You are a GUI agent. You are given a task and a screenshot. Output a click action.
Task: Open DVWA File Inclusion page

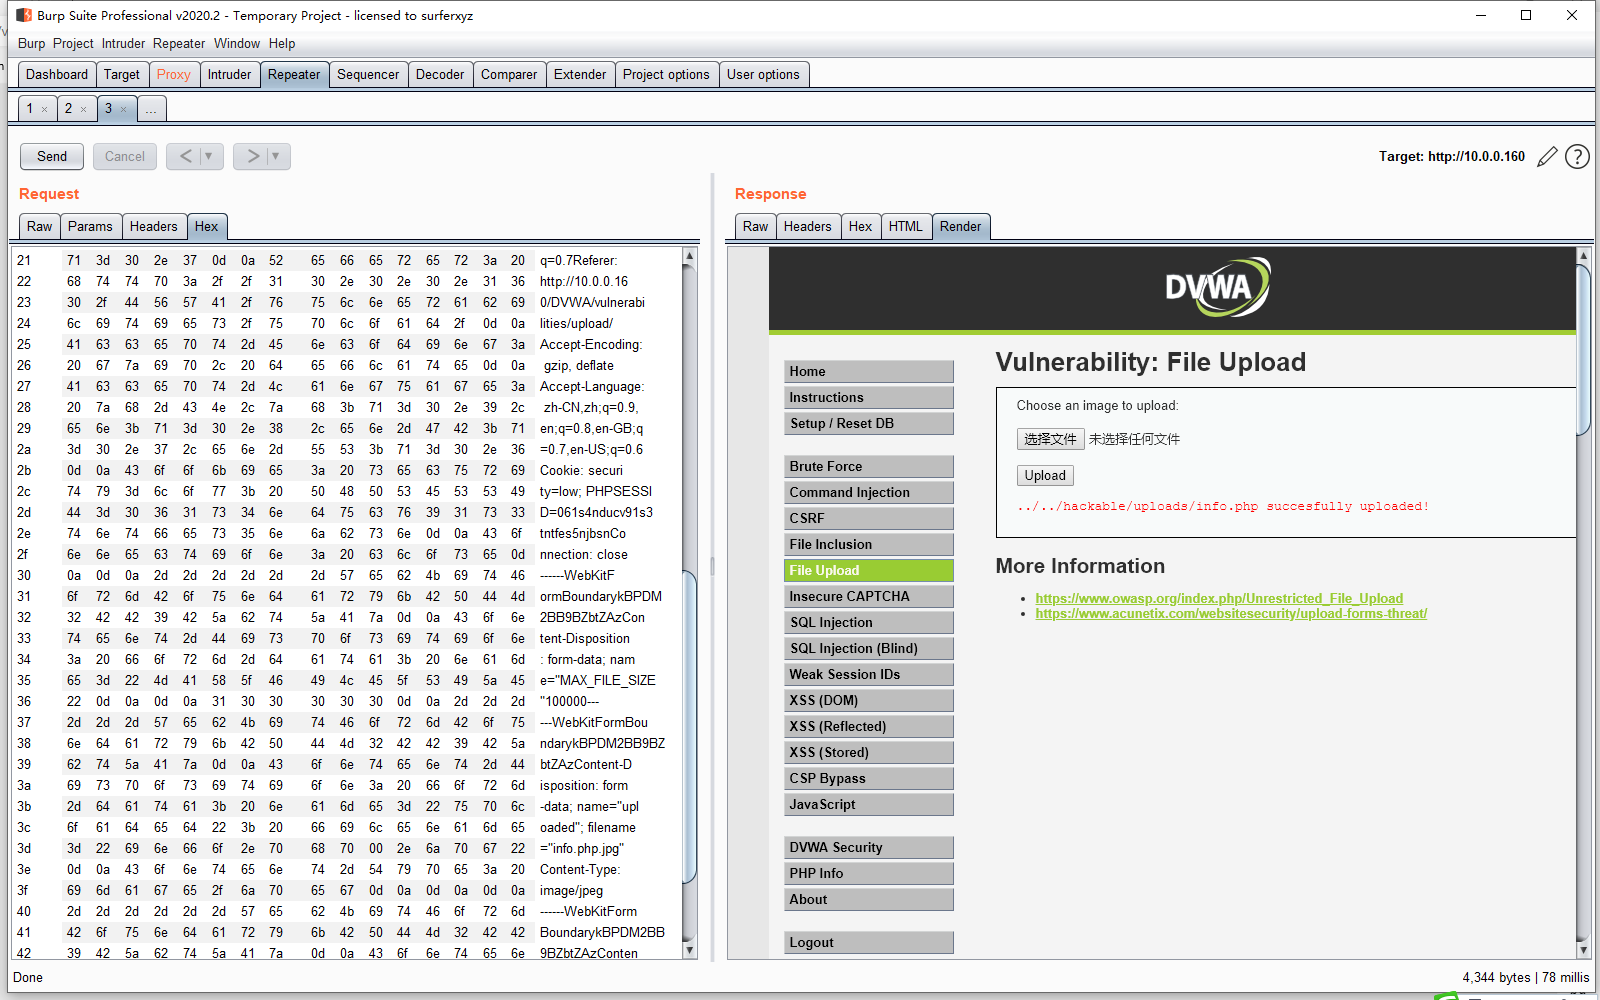click(x=869, y=545)
